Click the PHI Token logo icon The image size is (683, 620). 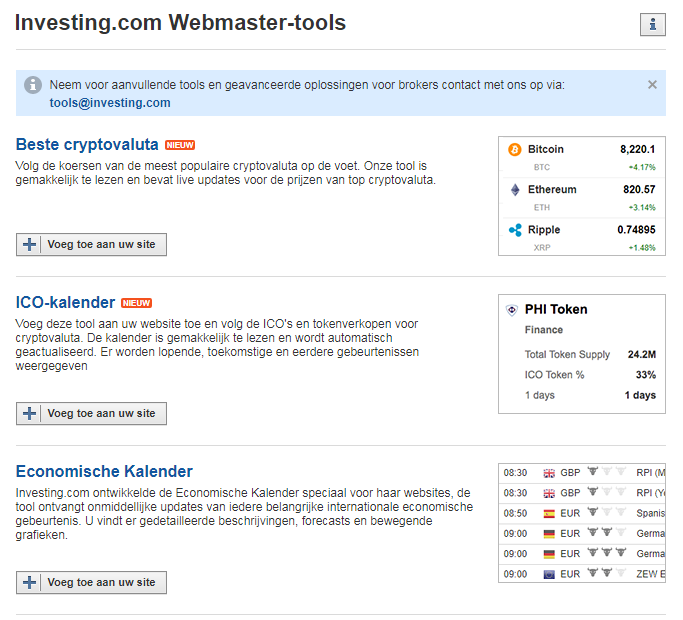(512, 310)
